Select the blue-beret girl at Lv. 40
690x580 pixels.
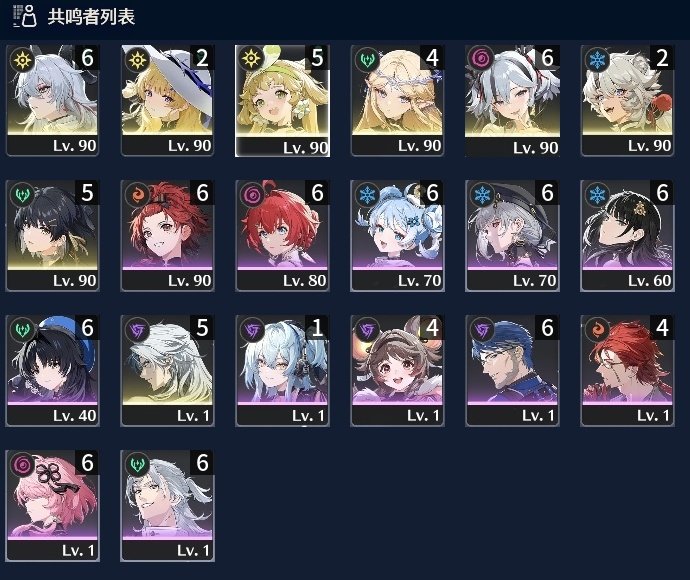52,371
